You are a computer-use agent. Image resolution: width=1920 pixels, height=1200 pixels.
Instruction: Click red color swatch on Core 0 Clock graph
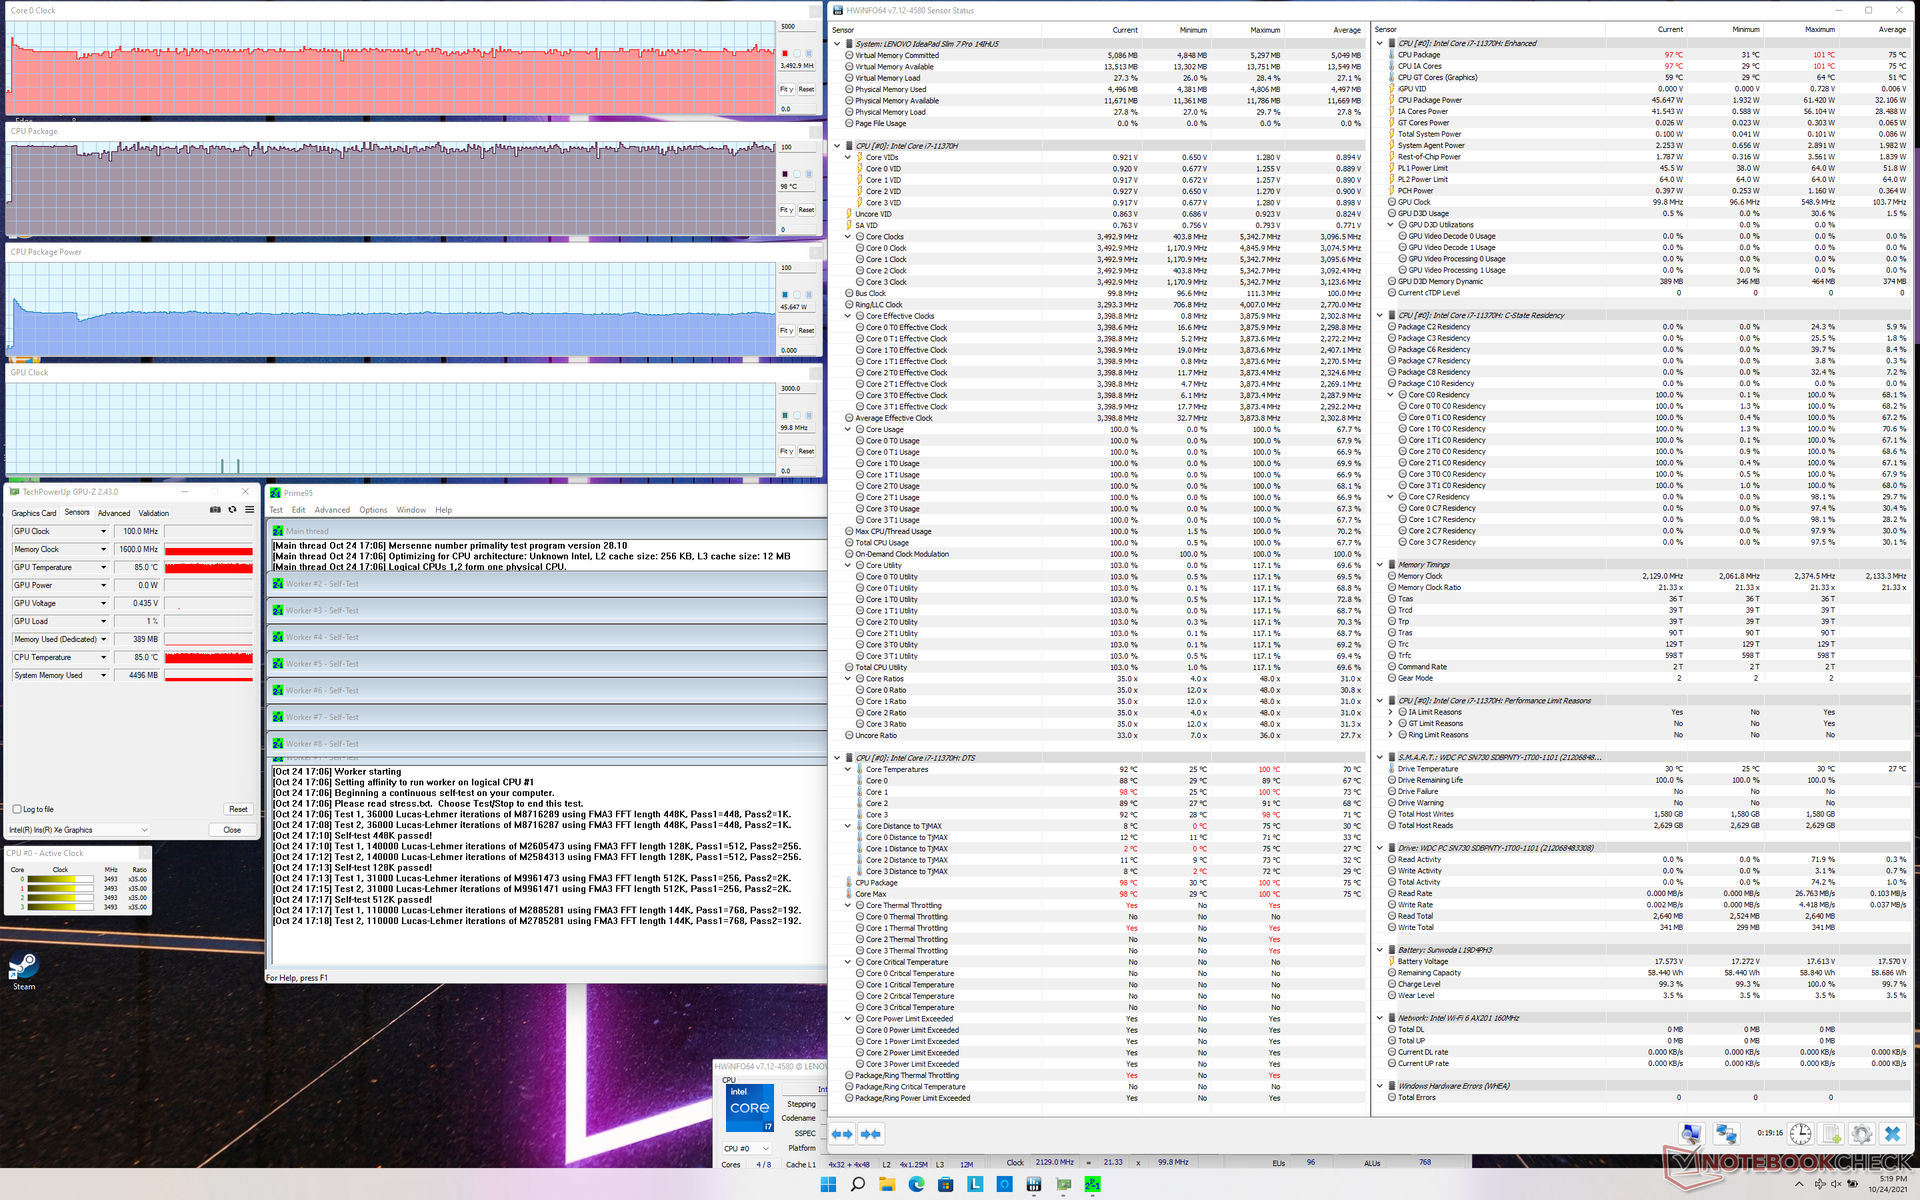pos(785,54)
